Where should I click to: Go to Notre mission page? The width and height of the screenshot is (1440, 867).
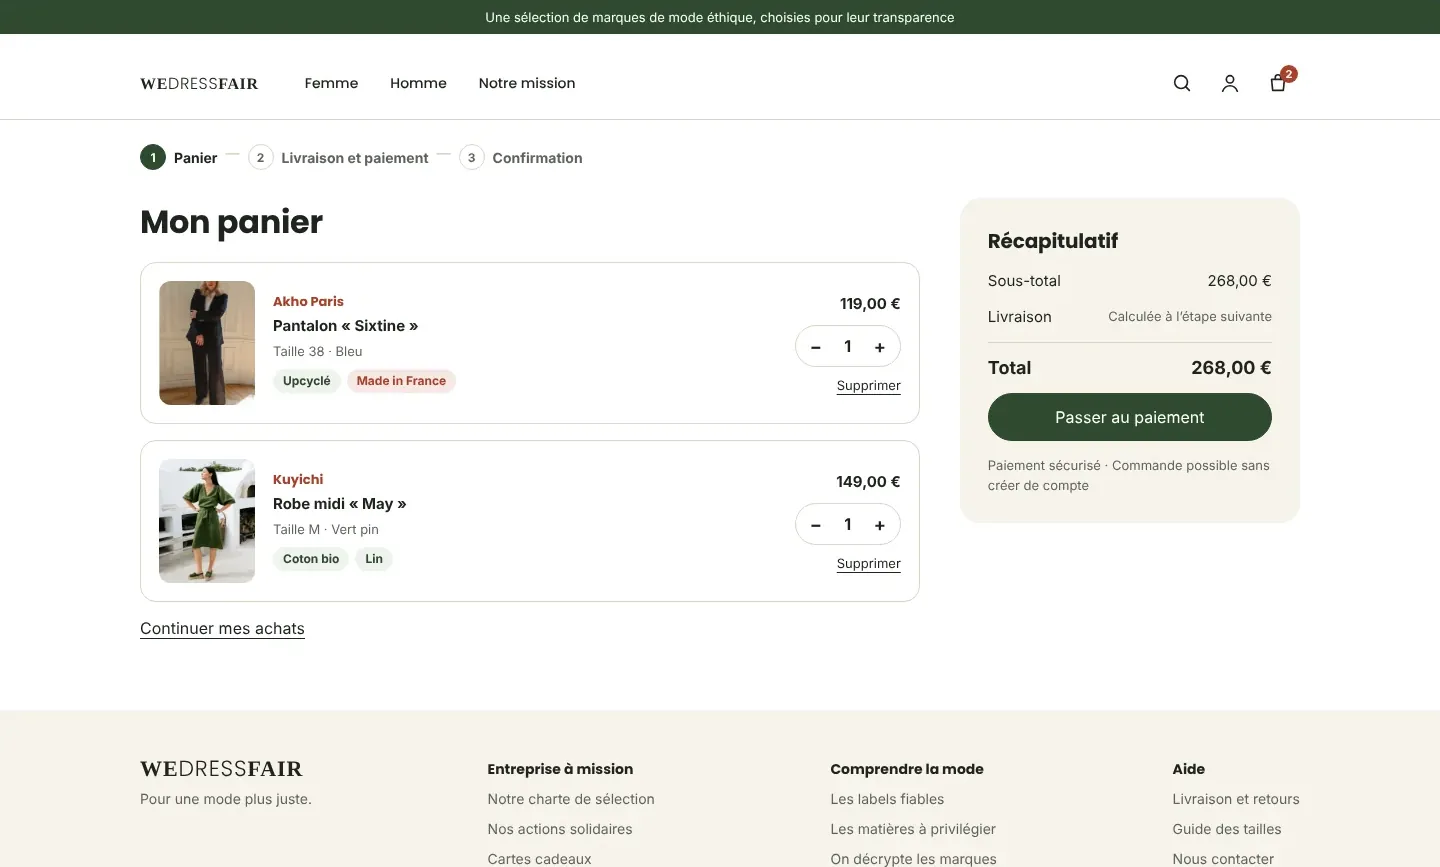click(527, 83)
